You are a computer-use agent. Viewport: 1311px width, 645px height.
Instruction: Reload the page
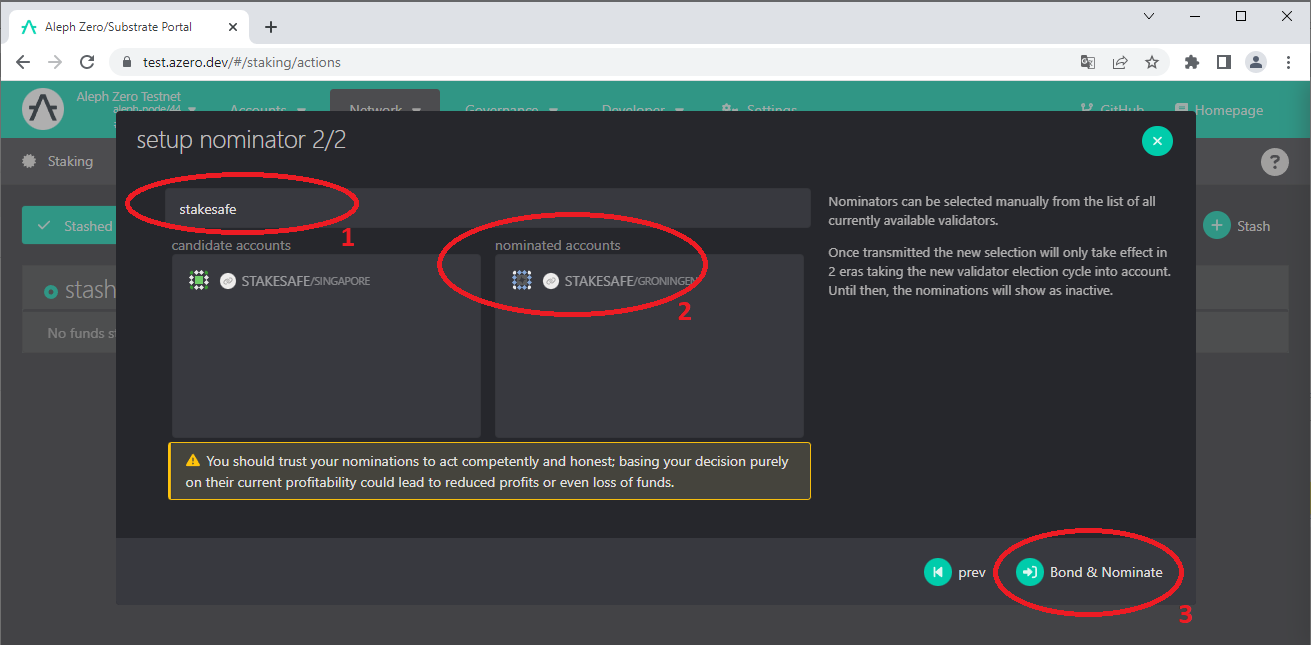coord(87,62)
